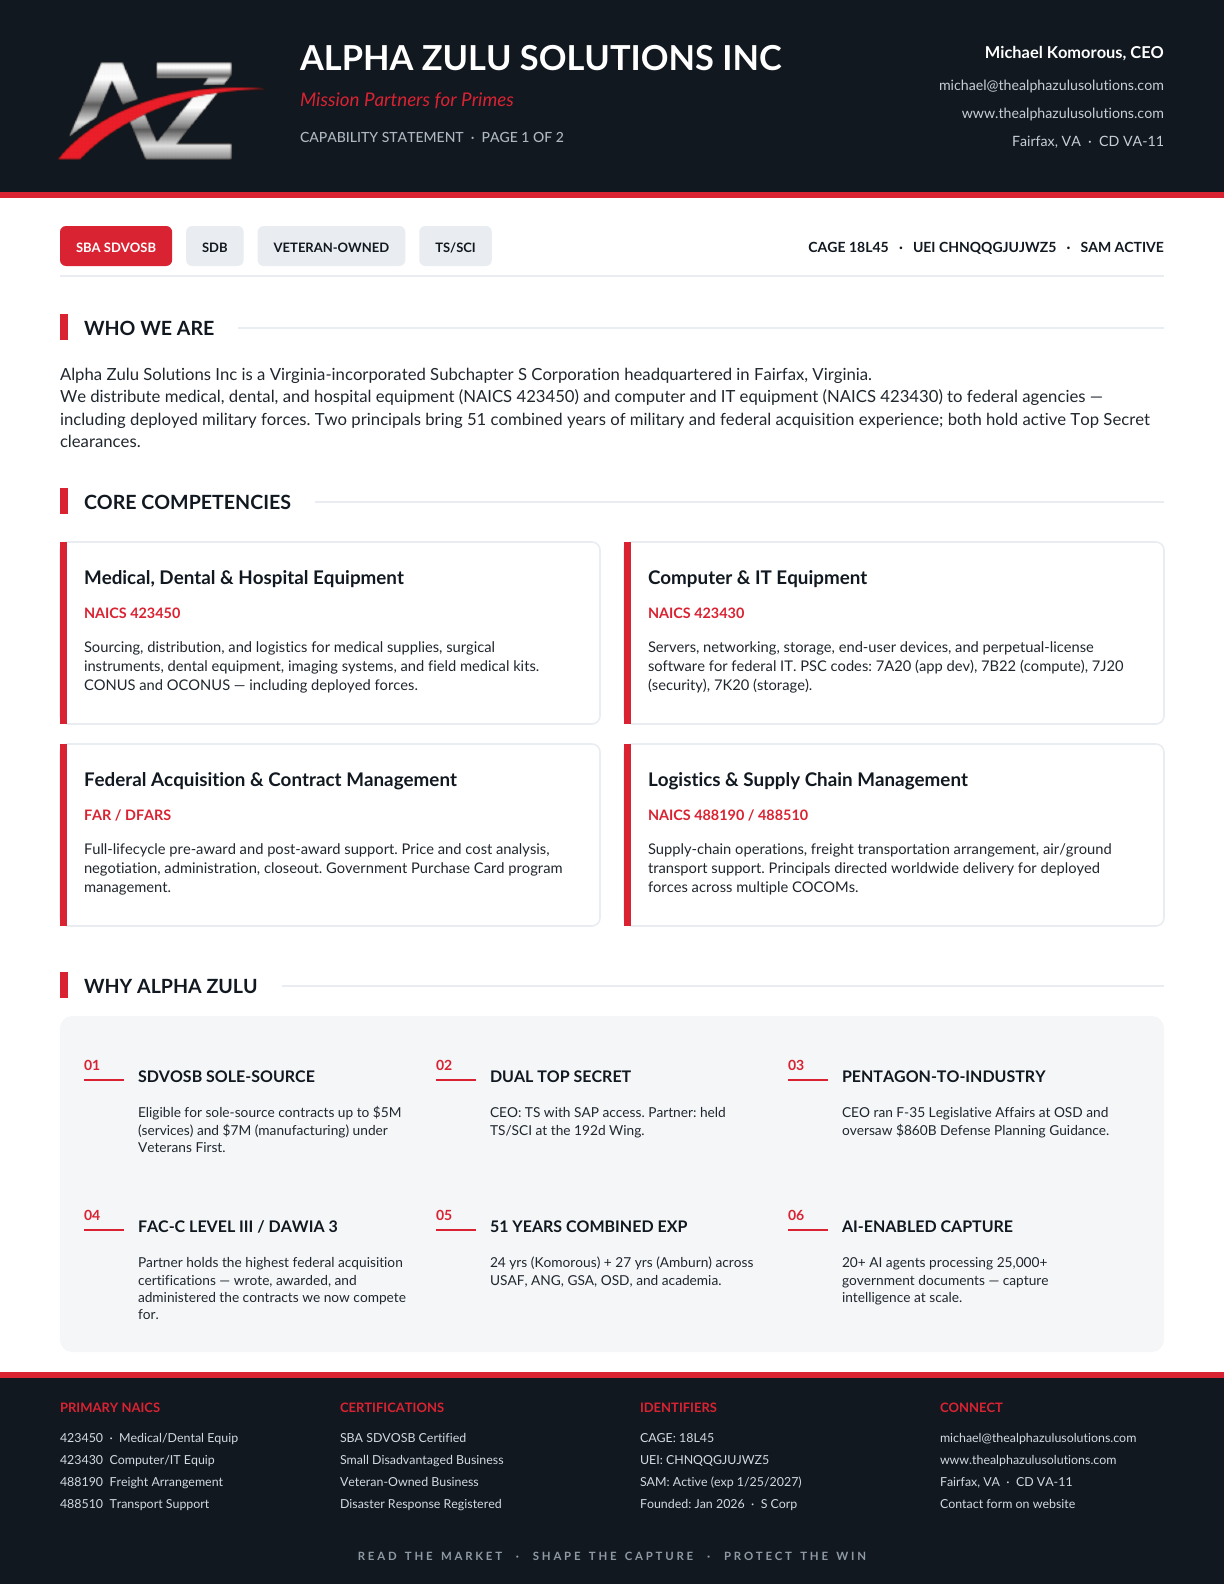The width and height of the screenshot is (1224, 1584).
Task: Click Small Disadvantaged Business footer entry
Action: tap(422, 1460)
